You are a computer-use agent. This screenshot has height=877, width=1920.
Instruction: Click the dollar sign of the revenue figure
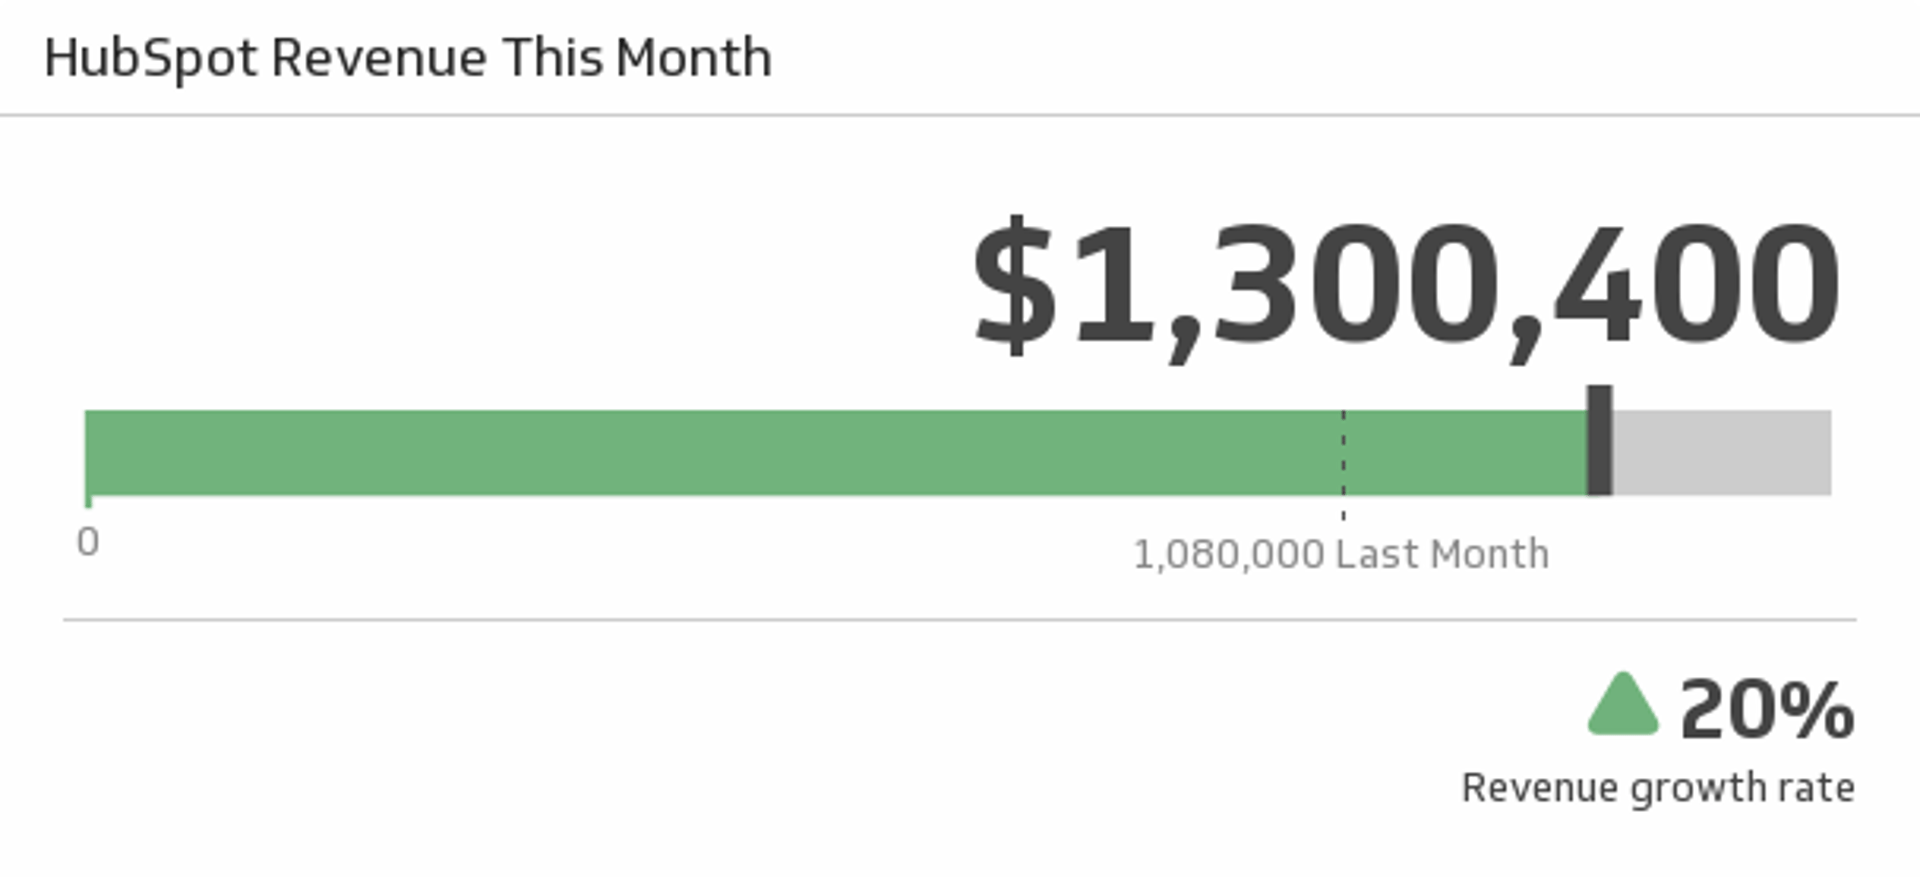(x=1014, y=286)
